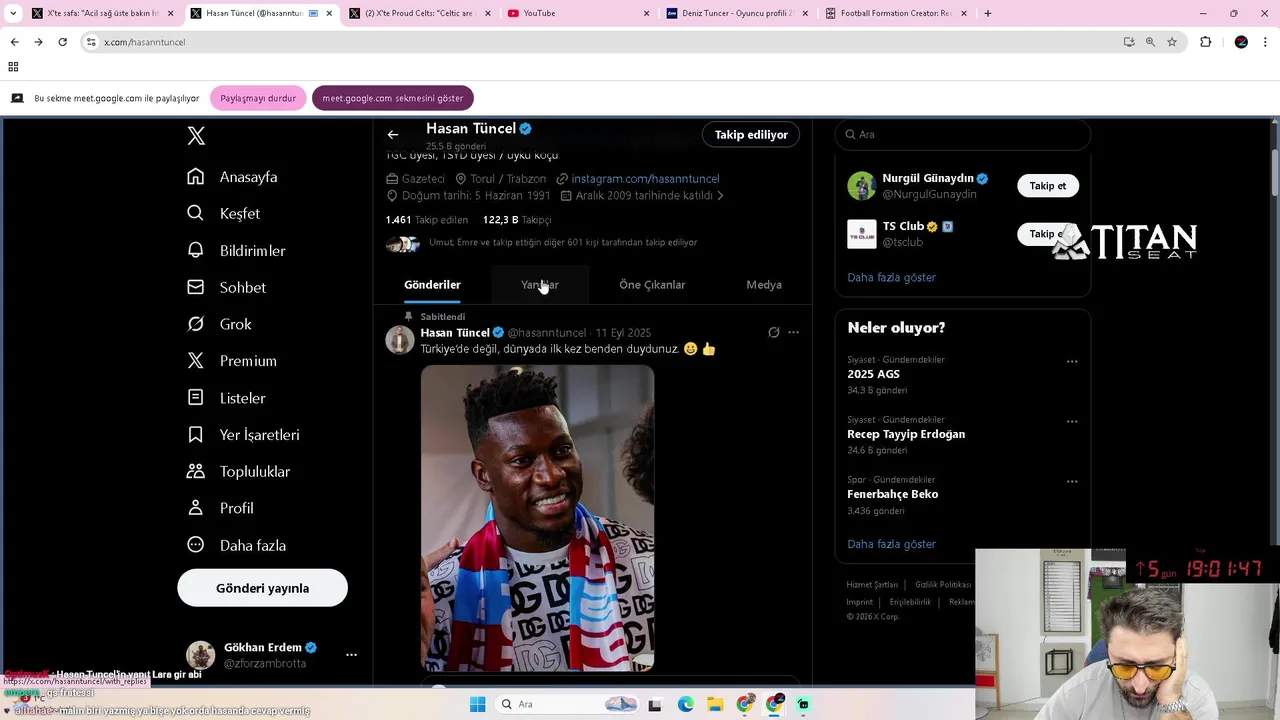Open TS Club profile
1280x720 pixels.
[x=903, y=226]
